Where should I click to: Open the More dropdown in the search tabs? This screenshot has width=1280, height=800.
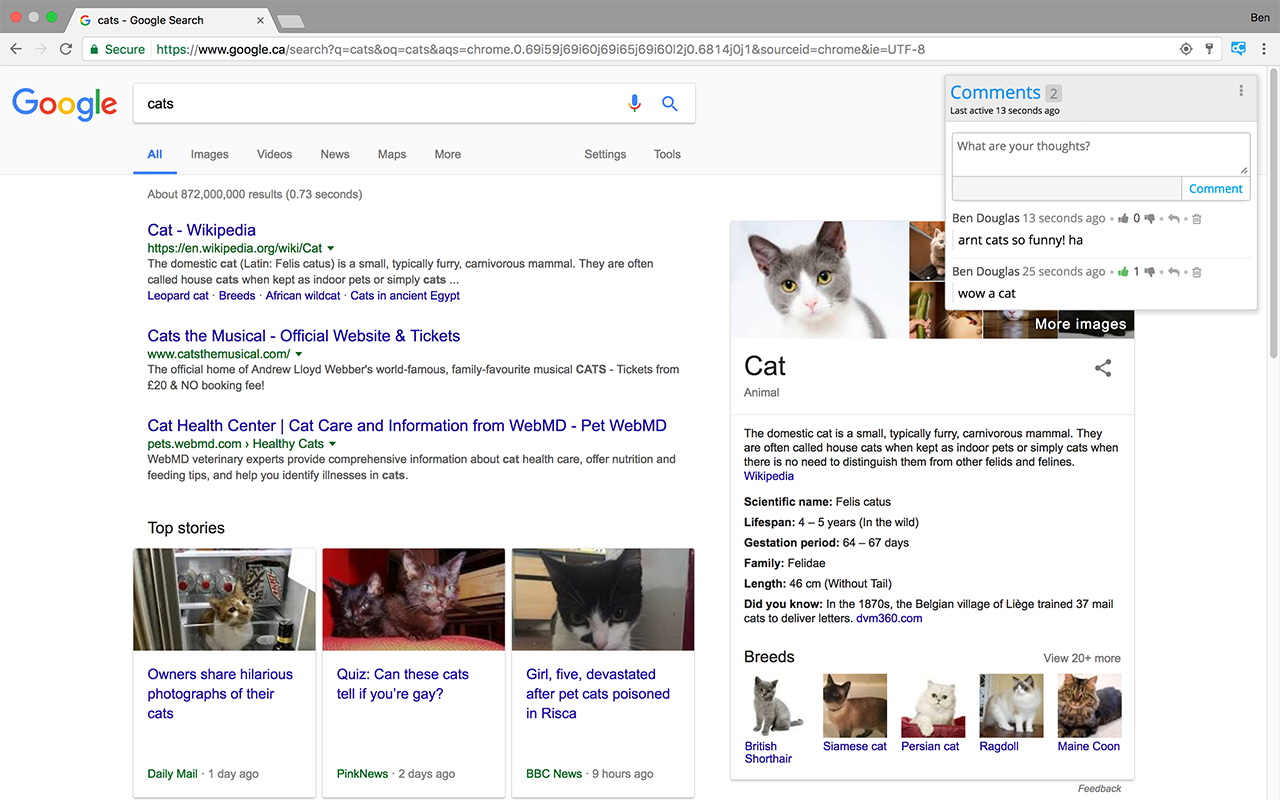[x=447, y=154]
